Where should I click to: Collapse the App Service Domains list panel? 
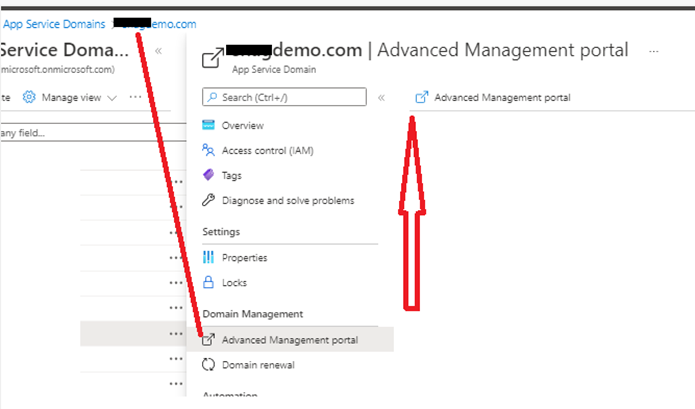pos(158,51)
